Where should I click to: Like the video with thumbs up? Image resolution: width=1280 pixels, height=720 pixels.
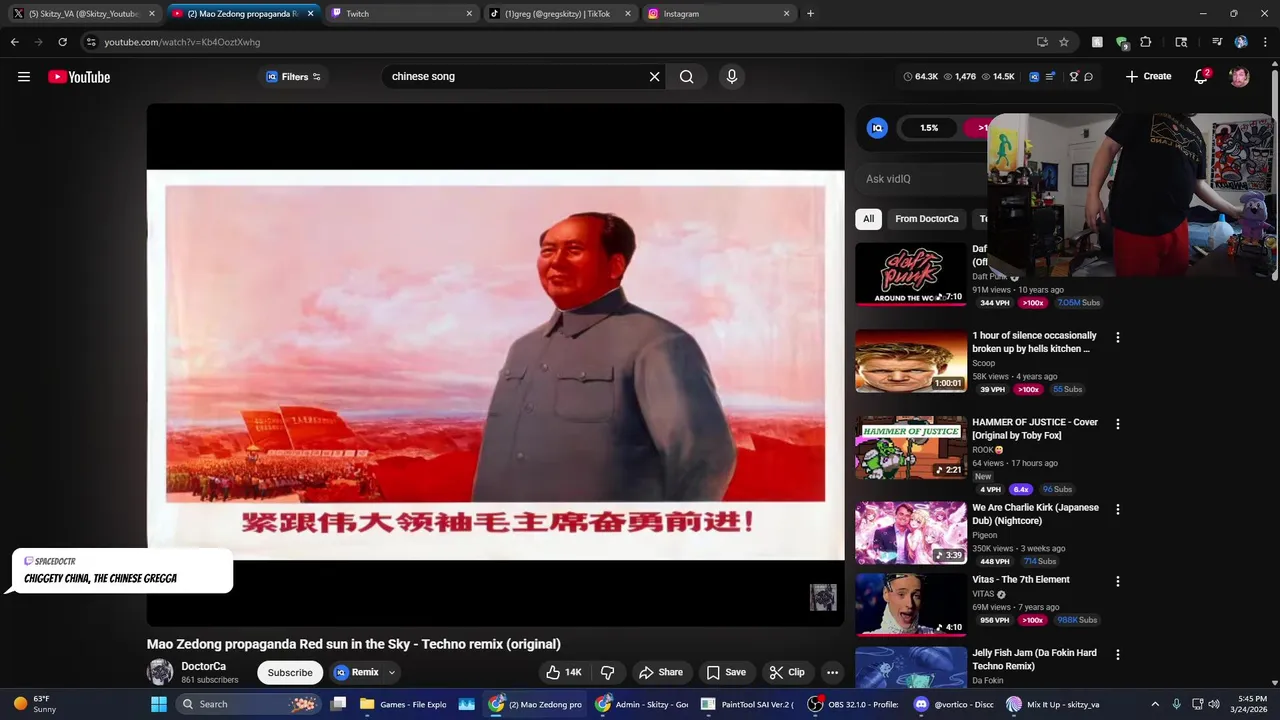click(x=563, y=672)
